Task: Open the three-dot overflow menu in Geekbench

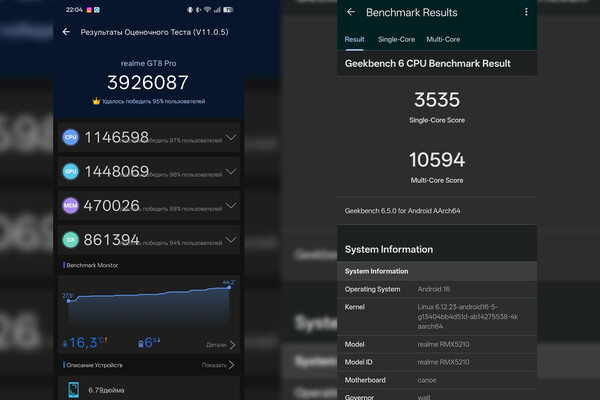Action: click(x=526, y=13)
